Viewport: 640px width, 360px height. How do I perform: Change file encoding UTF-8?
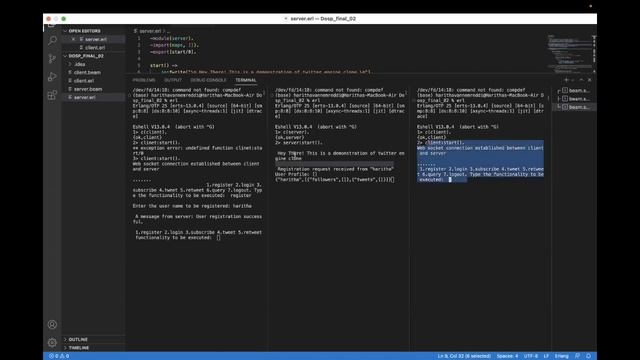531,356
